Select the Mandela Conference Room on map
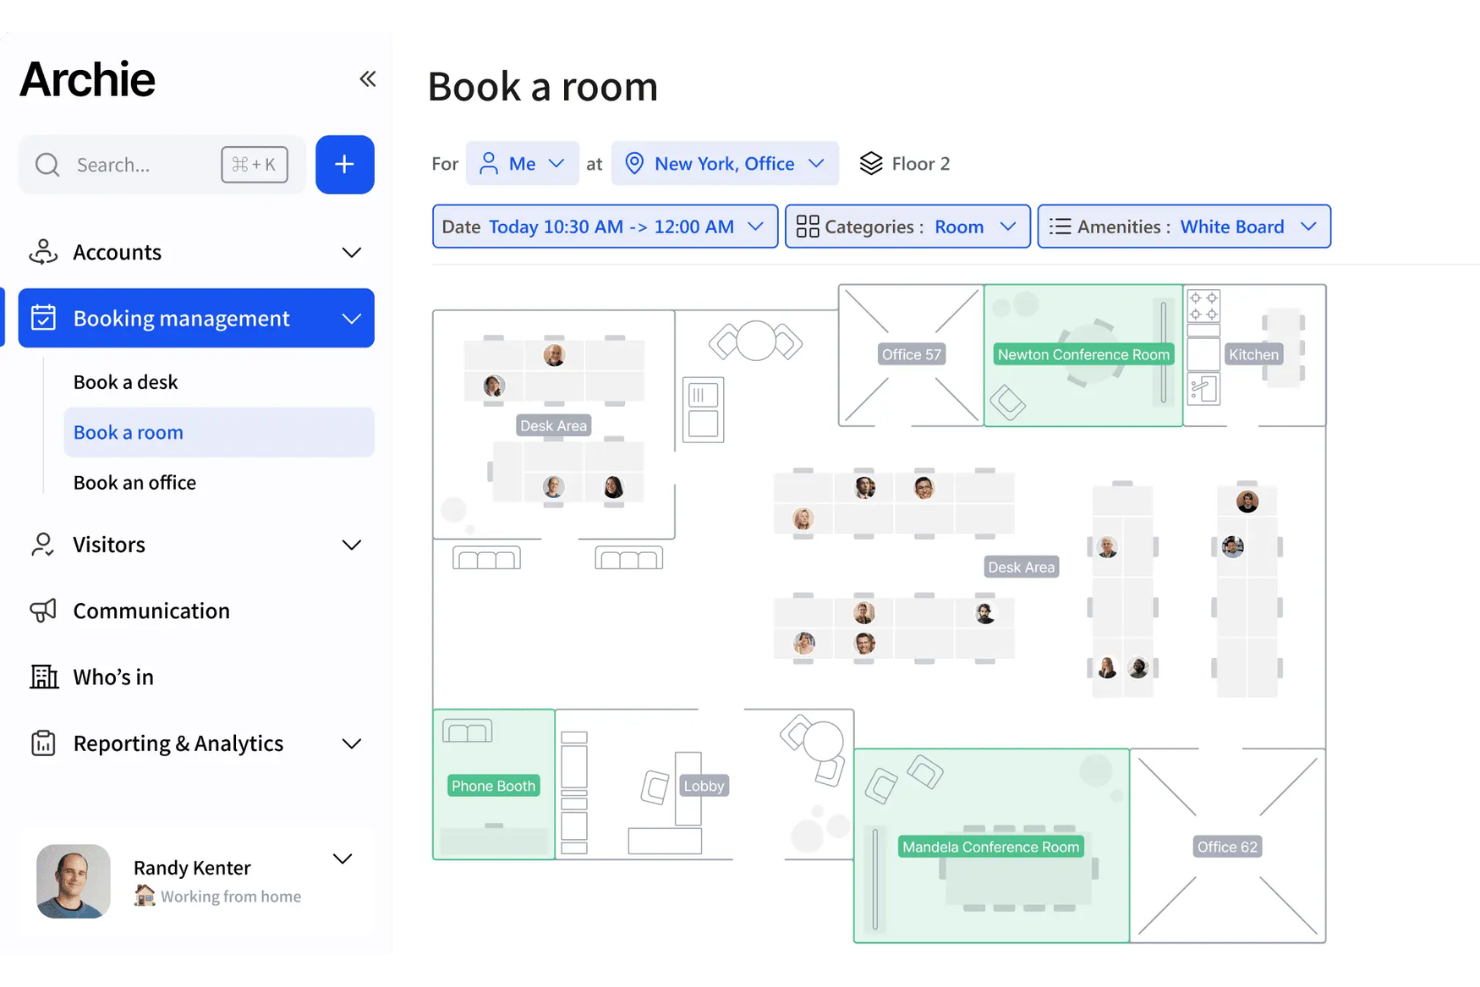The image size is (1480, 987). 990,847
